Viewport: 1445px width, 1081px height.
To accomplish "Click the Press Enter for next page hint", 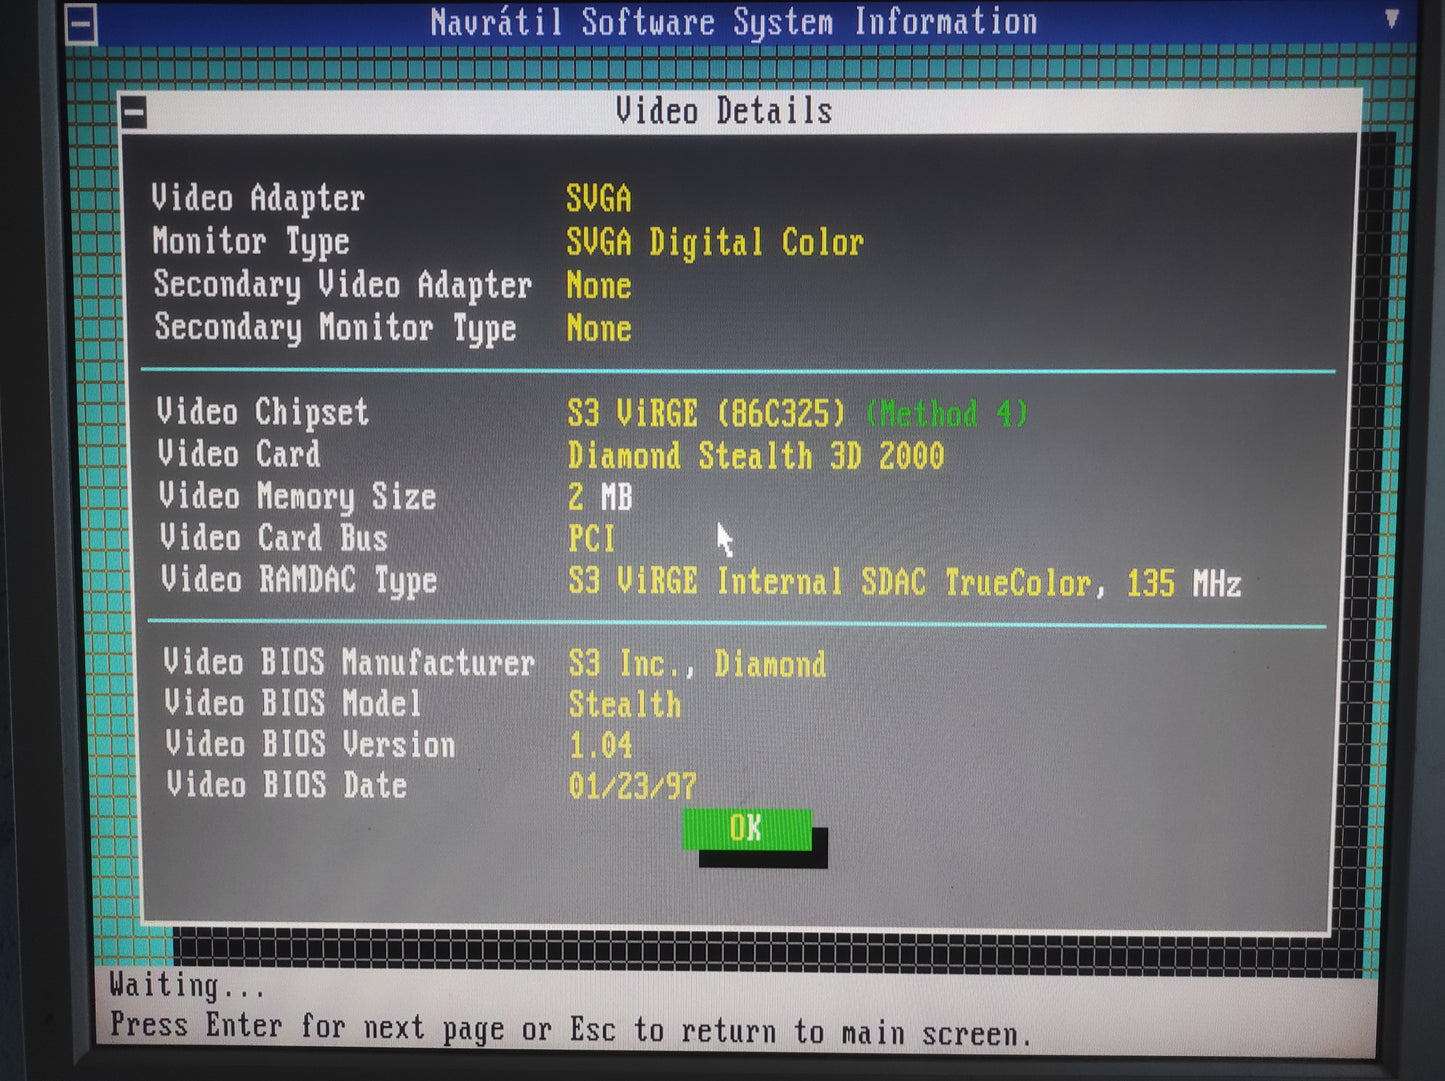I will point(569,1029).
